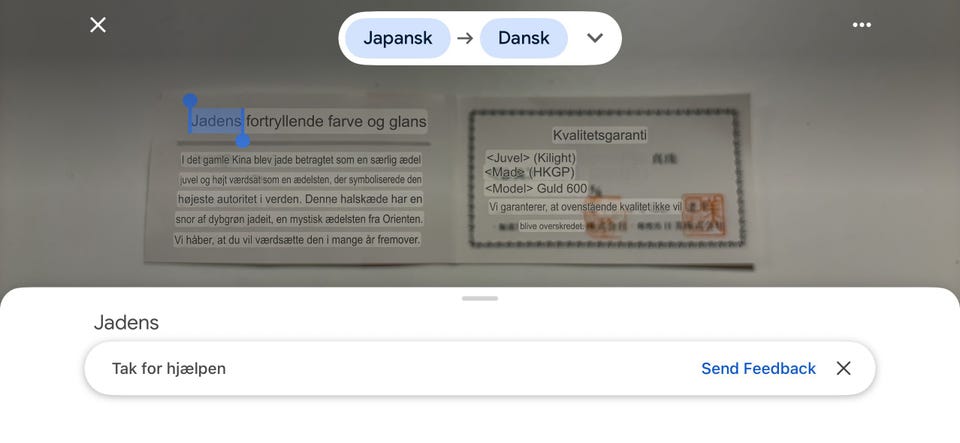The width and height of the screenshot is (960, 443).
Task: Select the <Made> (HKGP) text line
Action: pos(530,173)
